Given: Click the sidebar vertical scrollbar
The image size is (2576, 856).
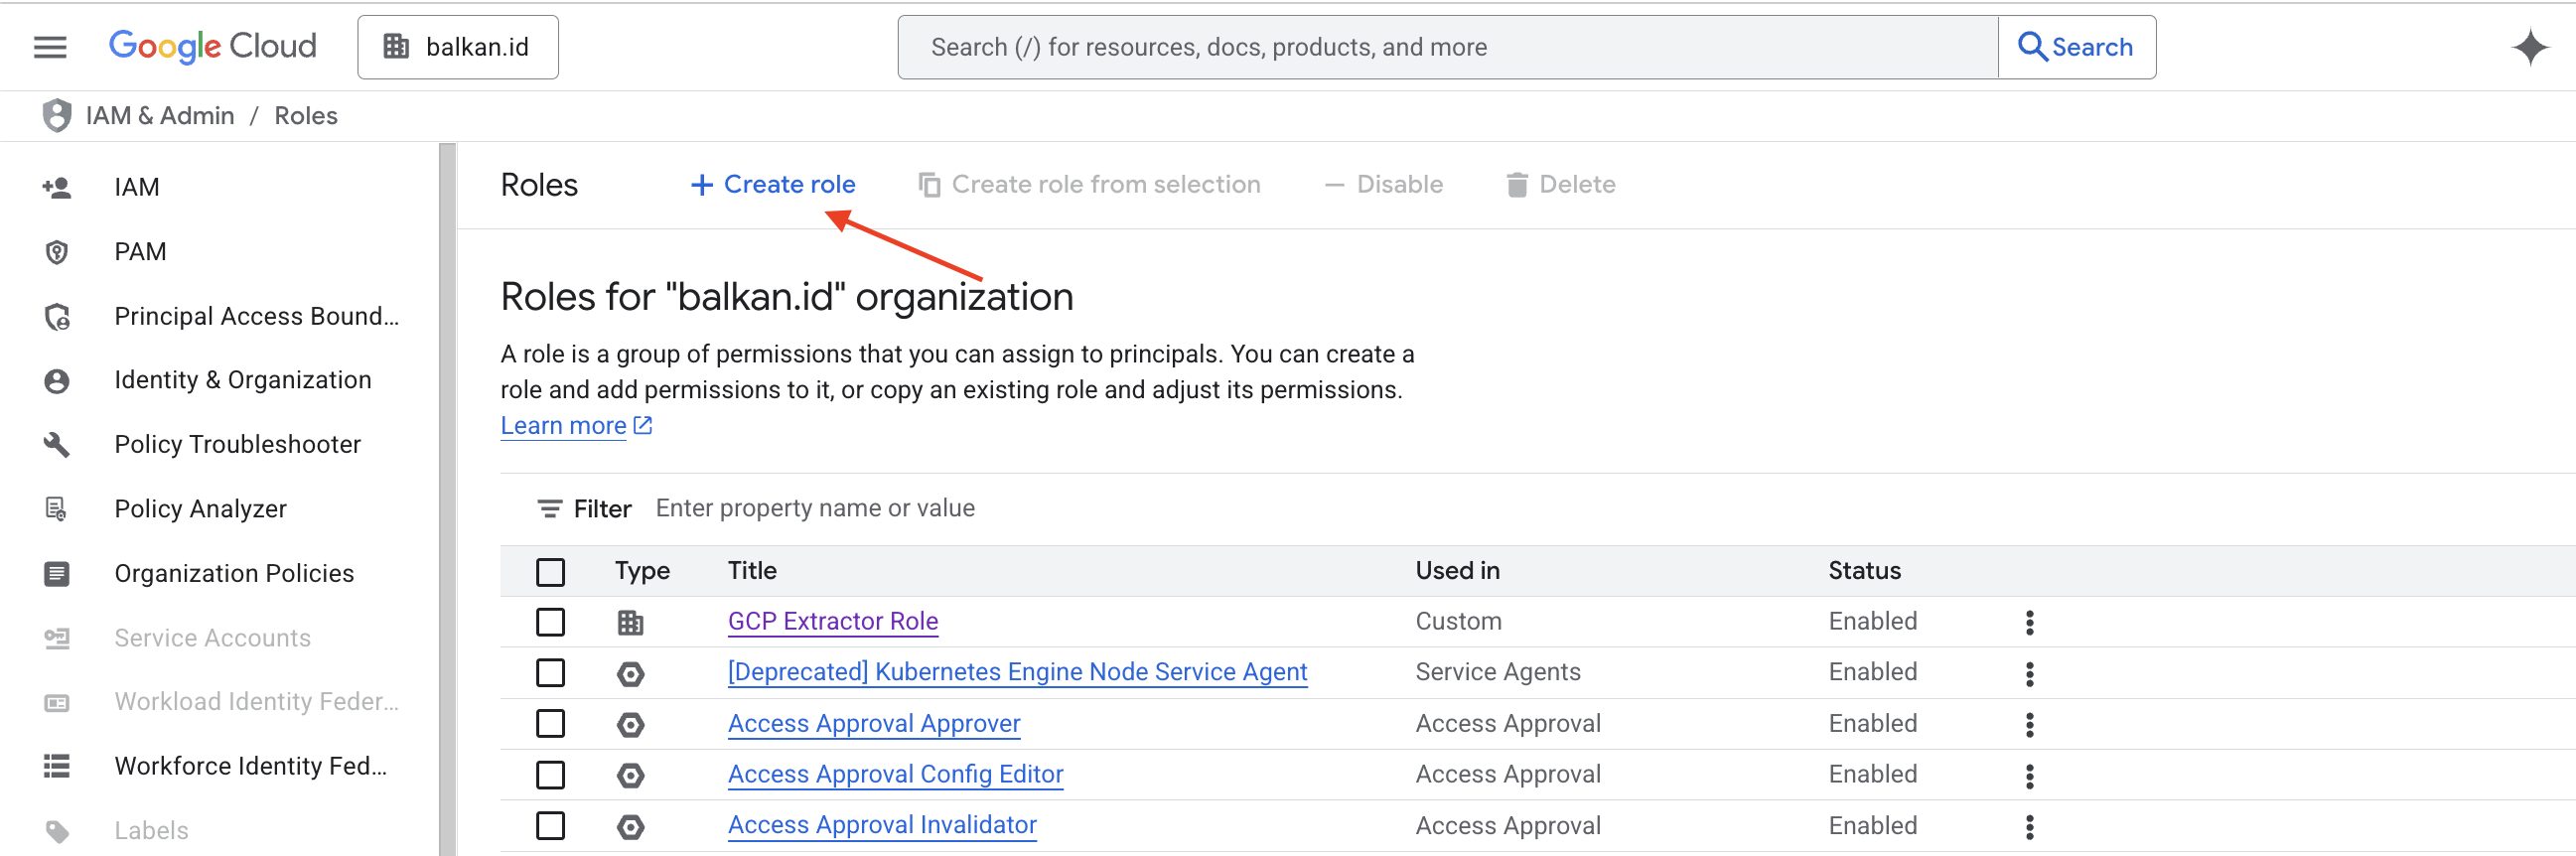Looking at the screenshot, I should (x=447, y=500).
